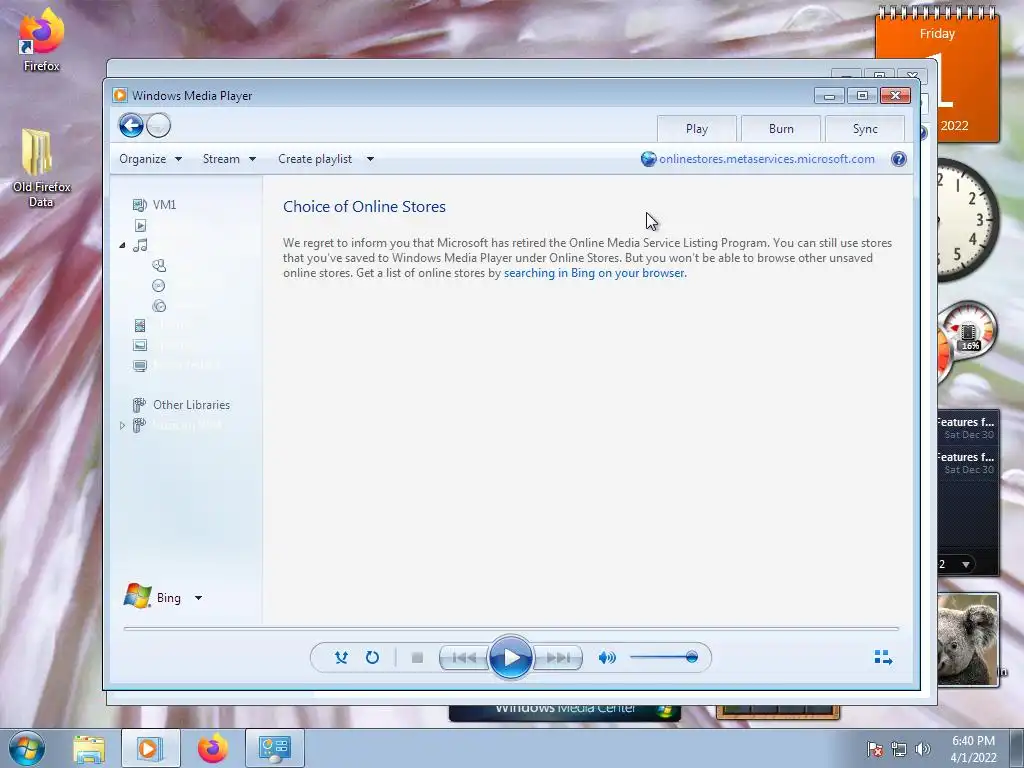Open the feed gadget's dropdown arrow
Screen dimensions: 1024x768
click(966, 564)
